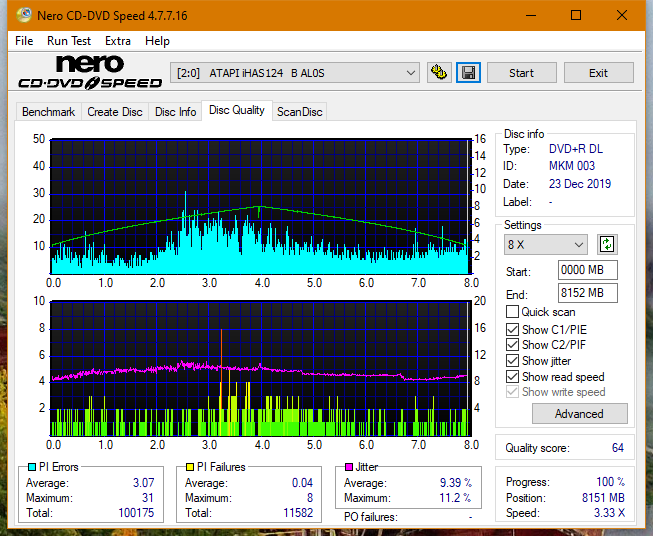Image resolution: width=653 pixels, height=536 pixels.
Task: Click the disc type DVD+R DL
Action: click(576, 149)
